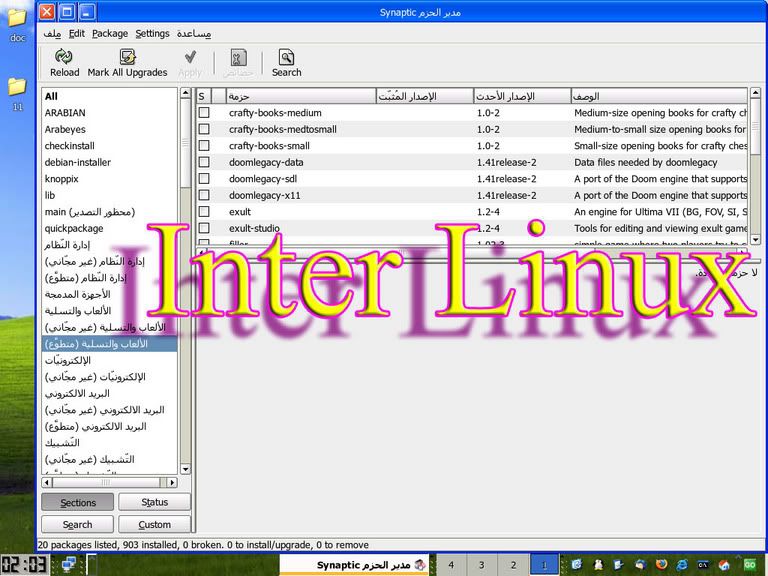Click the bottom-left Search filter button
This screenshot has width=768, height=576.
(x=78, y=525)
